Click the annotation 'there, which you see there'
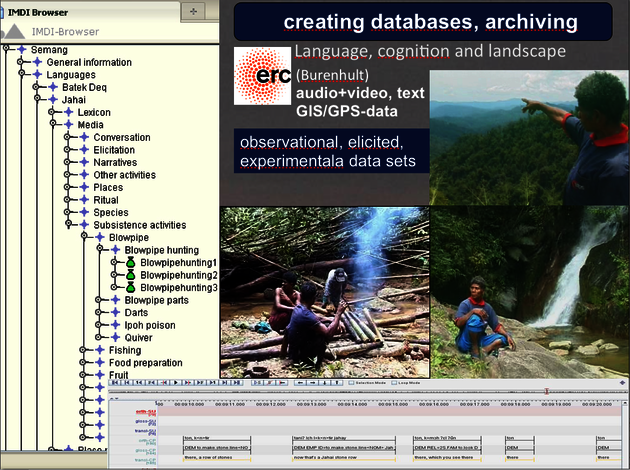 (447, 458)
